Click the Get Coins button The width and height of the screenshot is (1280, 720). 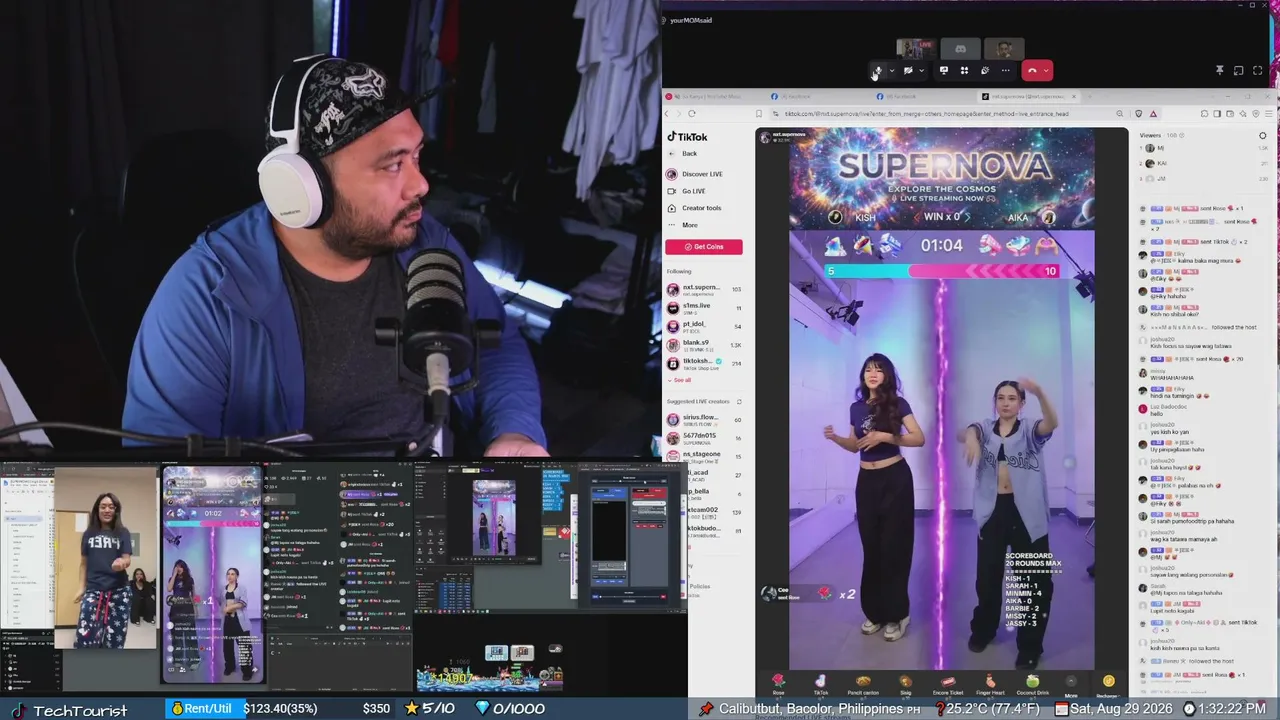pos(704,247)
